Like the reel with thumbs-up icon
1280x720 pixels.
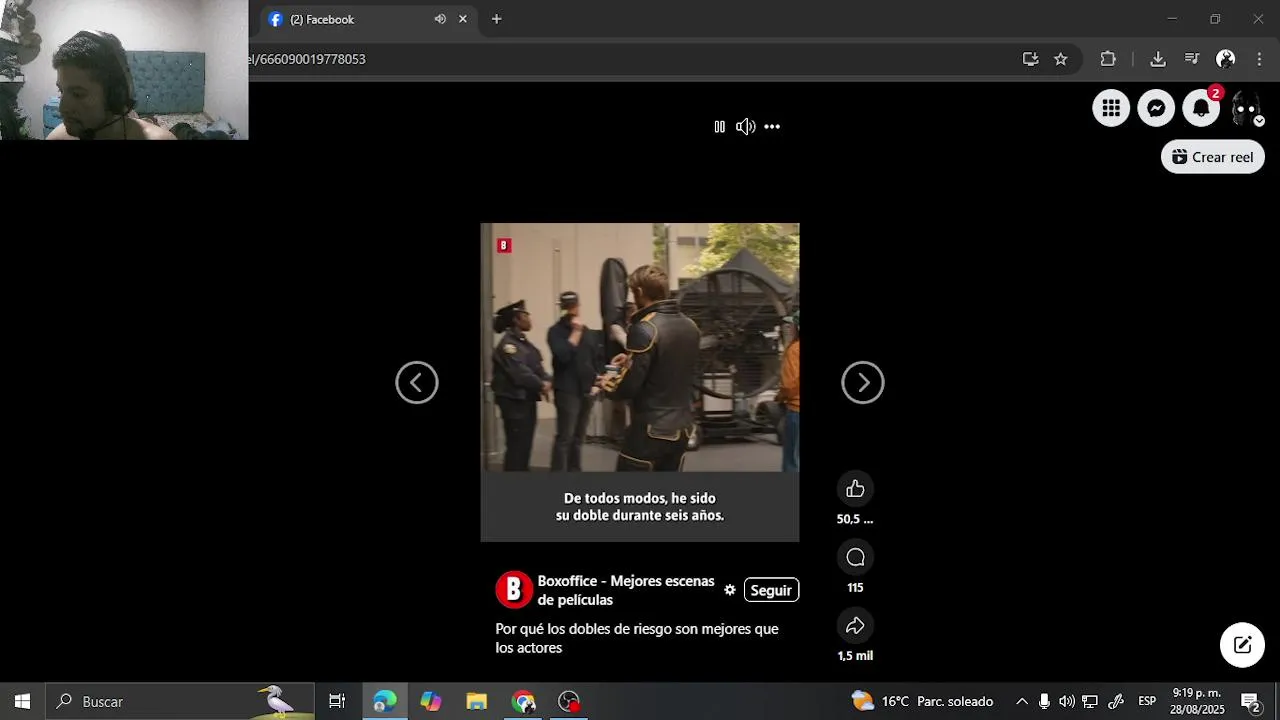coord(855,488)
